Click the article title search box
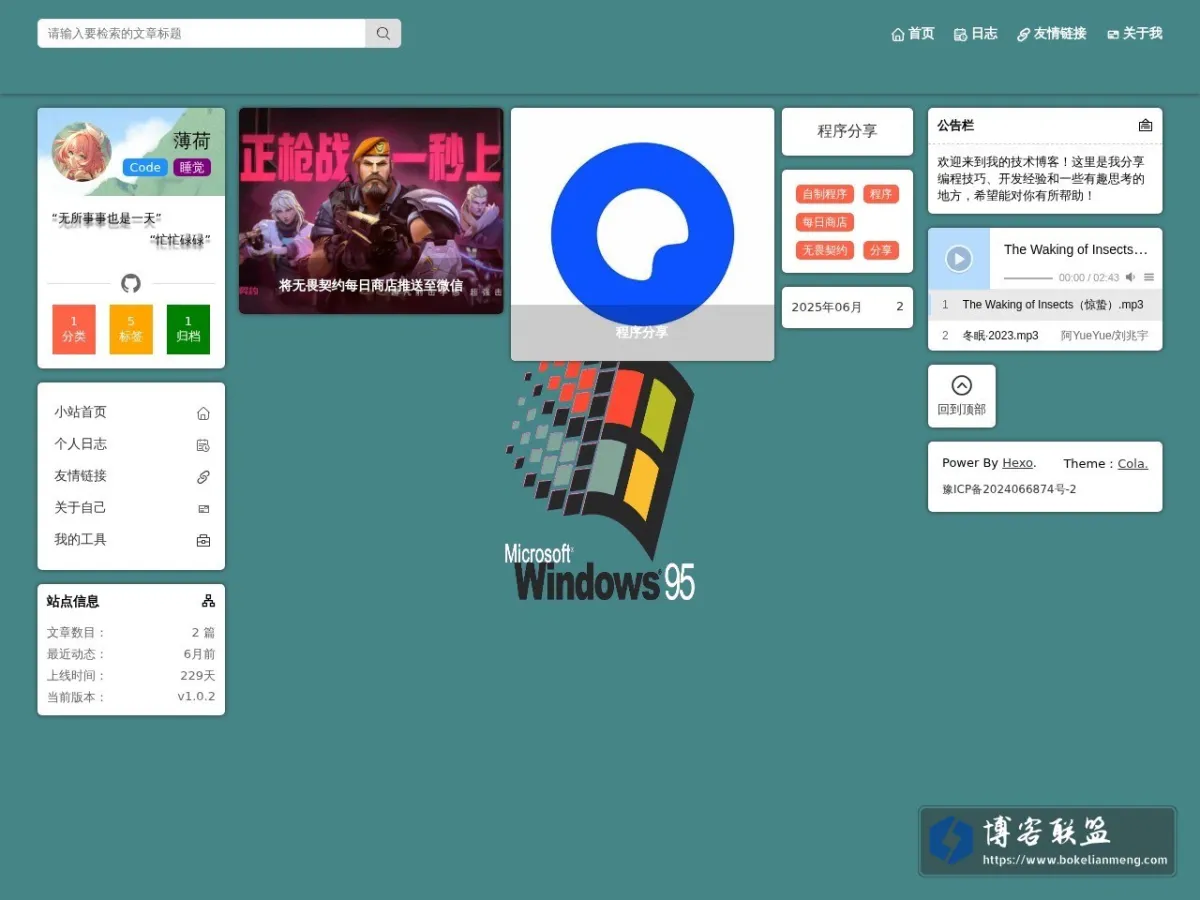1200x900 pixels. point(201,33)
